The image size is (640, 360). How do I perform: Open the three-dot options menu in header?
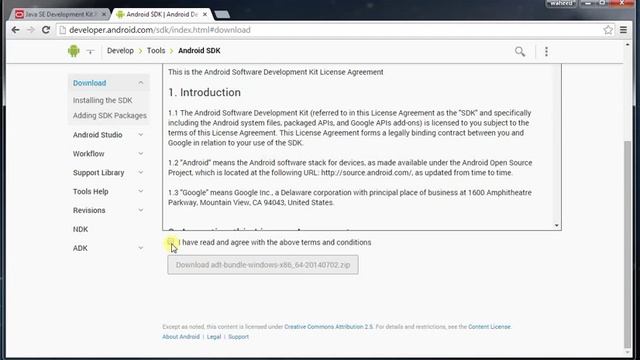[546, 51]
